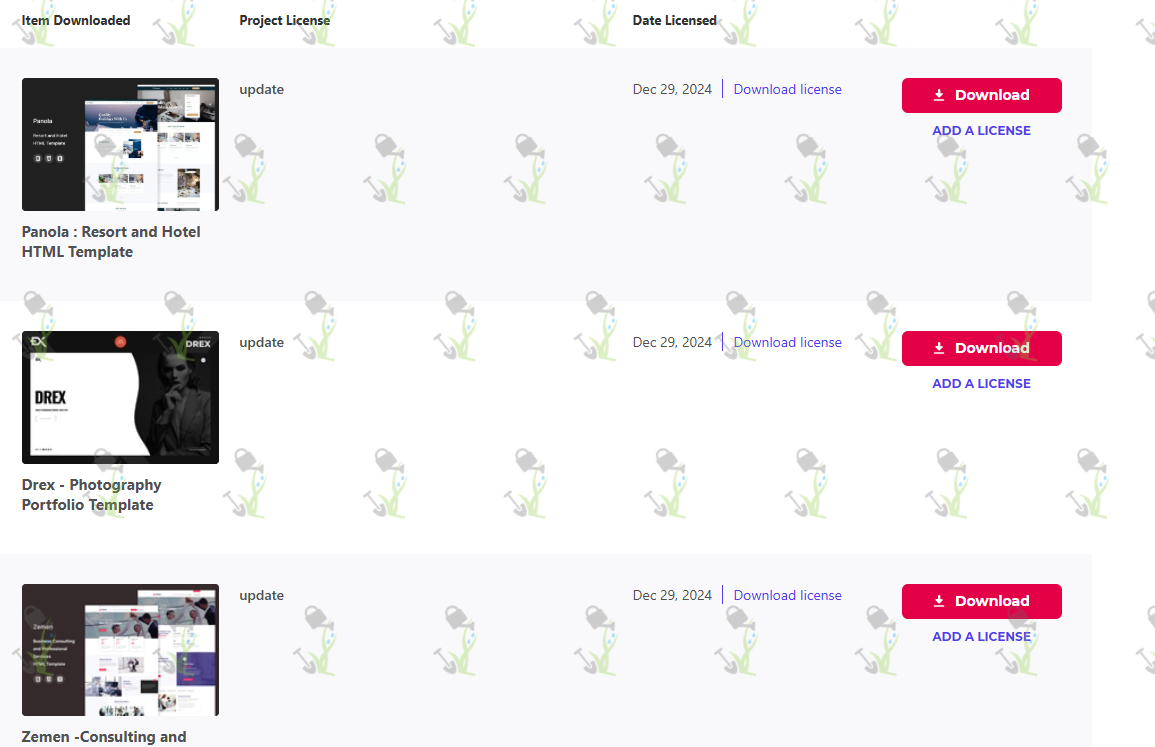Add a license to the Panola item
Image resolution: width=1155 pixels, height=747 pixels.
pyautogui.click(x=981, y=130)
